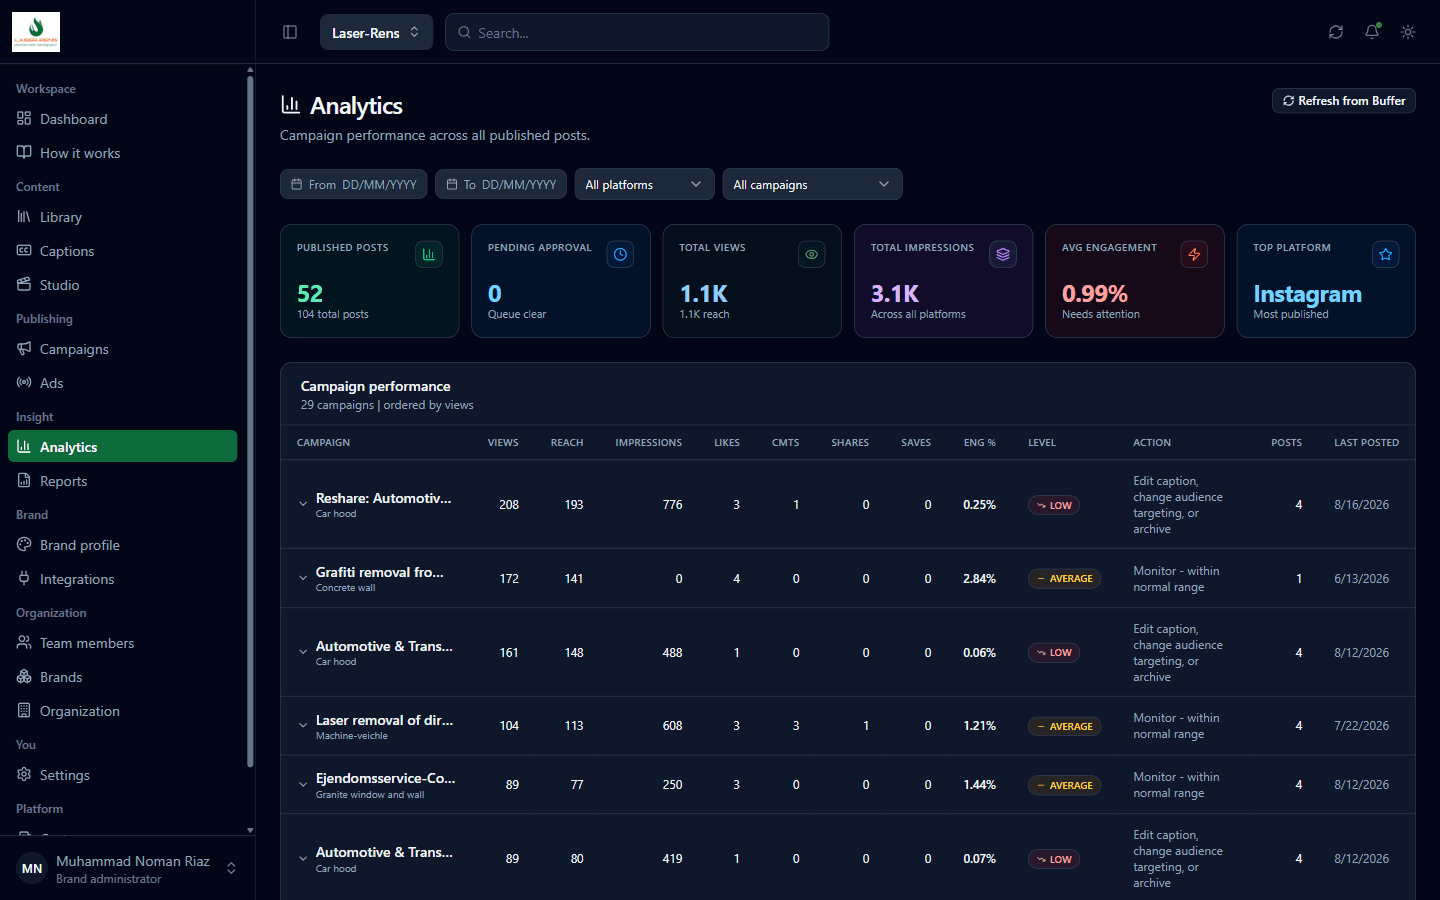Expand the Grafiti removal campaign row

click(x=303, y=578)
